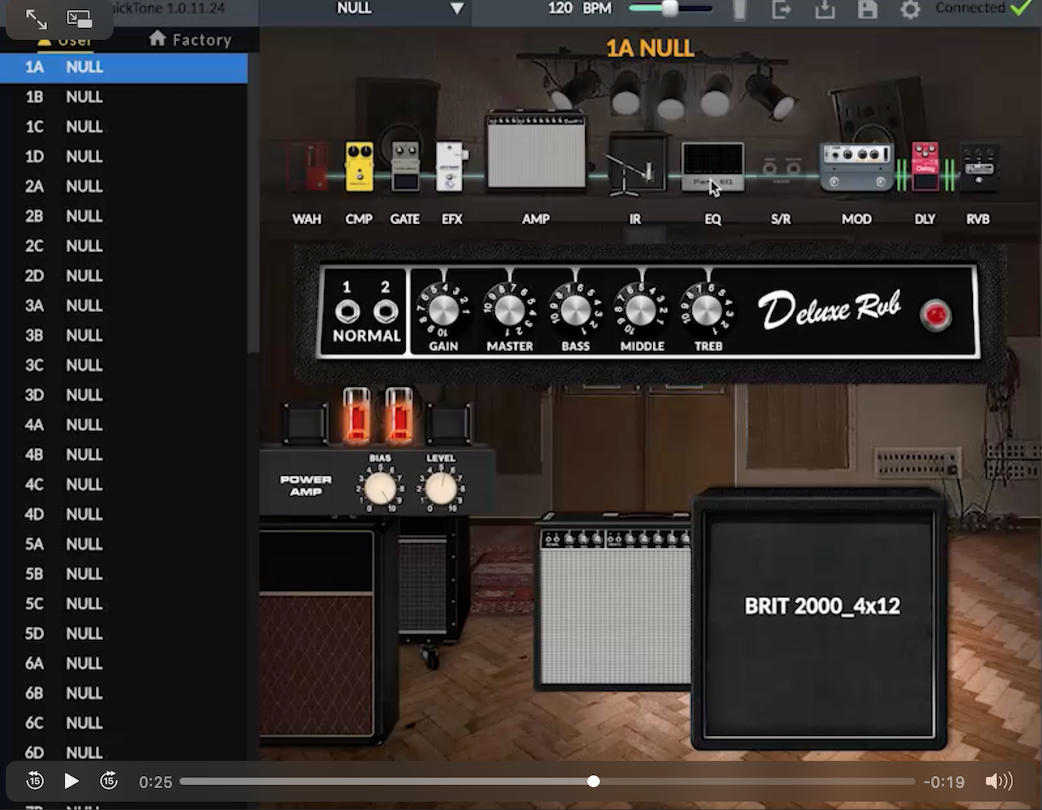Click the picture-in-picture icon
Screen dimensions: 1042x810
pyautogui.click(x=79, y=19)
